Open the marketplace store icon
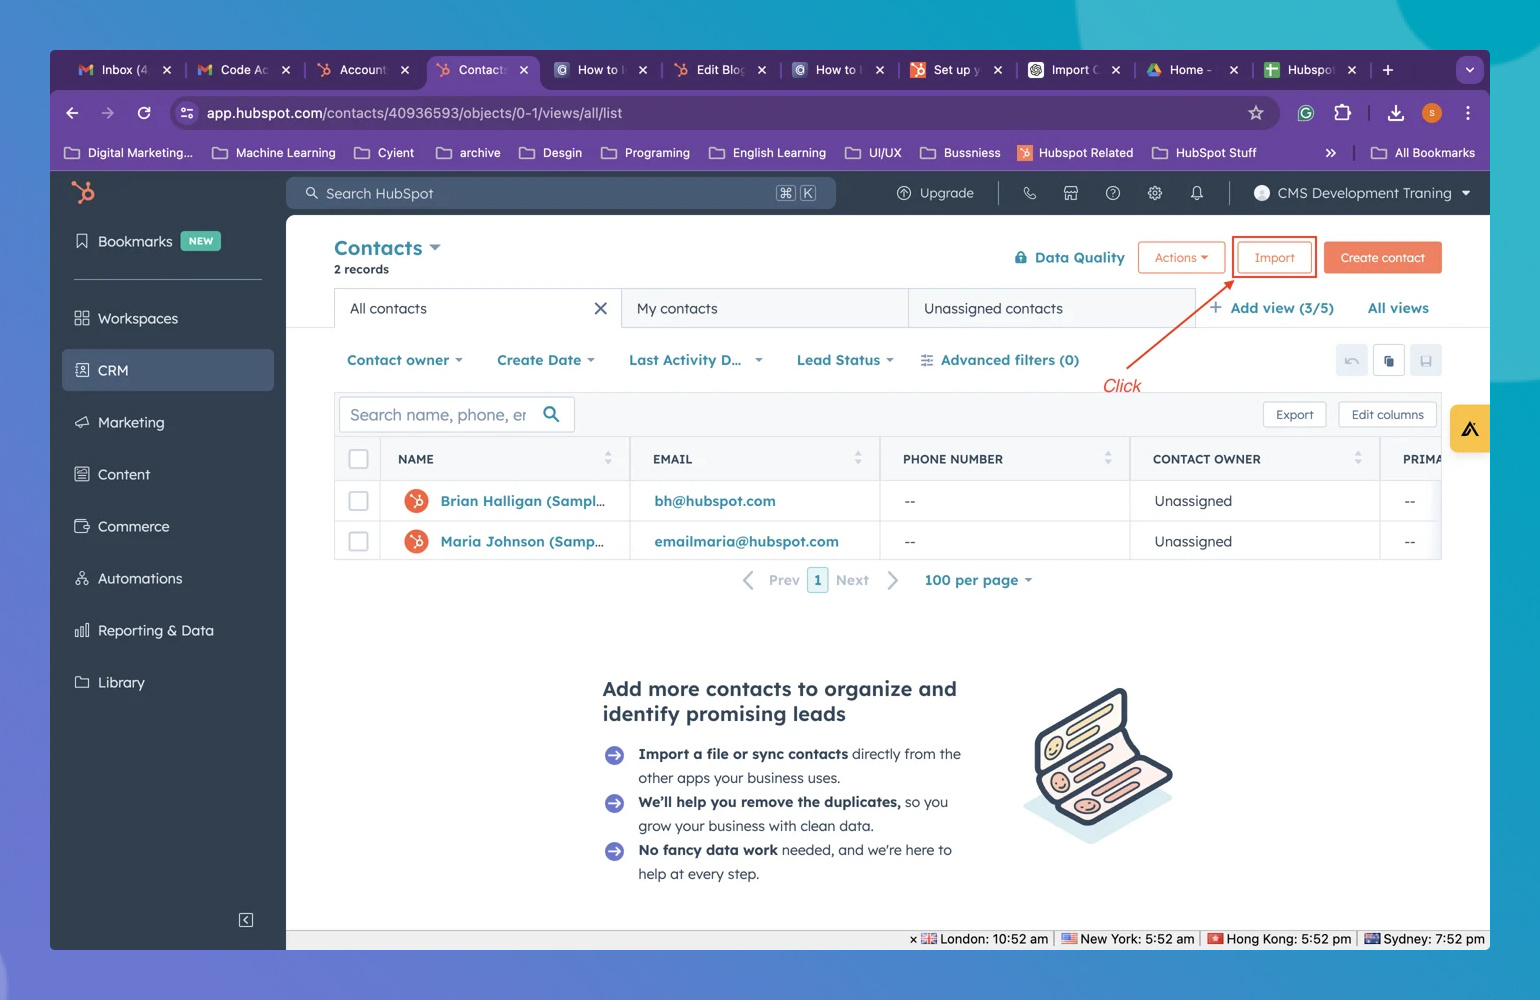 1070,193
